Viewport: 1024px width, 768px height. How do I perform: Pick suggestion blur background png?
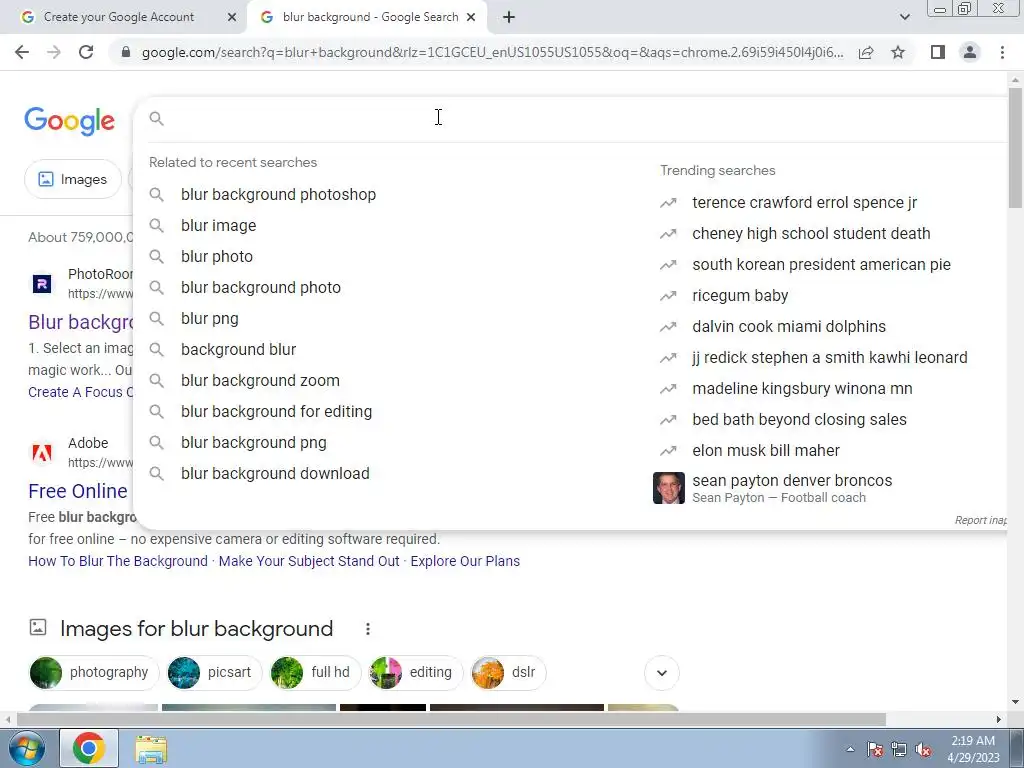click(x=253, y=443)
